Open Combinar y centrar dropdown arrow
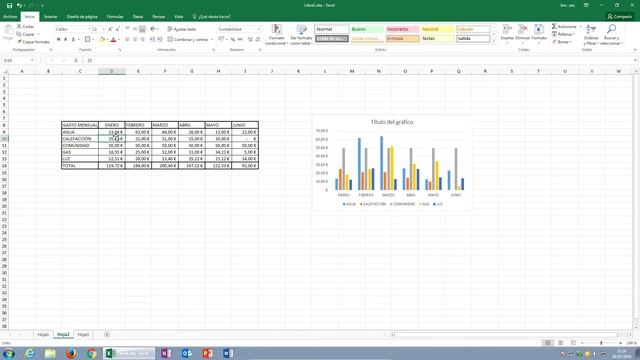 click(212, 40)
